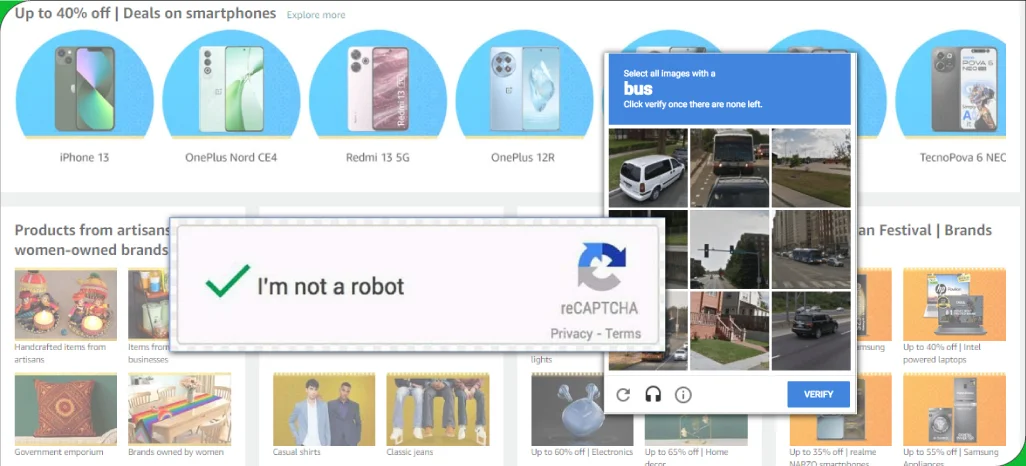The image size is (1026, 466).
Task: Open the TecnoPova 6 NEO phone image
Action: click(x=962, y=88)
